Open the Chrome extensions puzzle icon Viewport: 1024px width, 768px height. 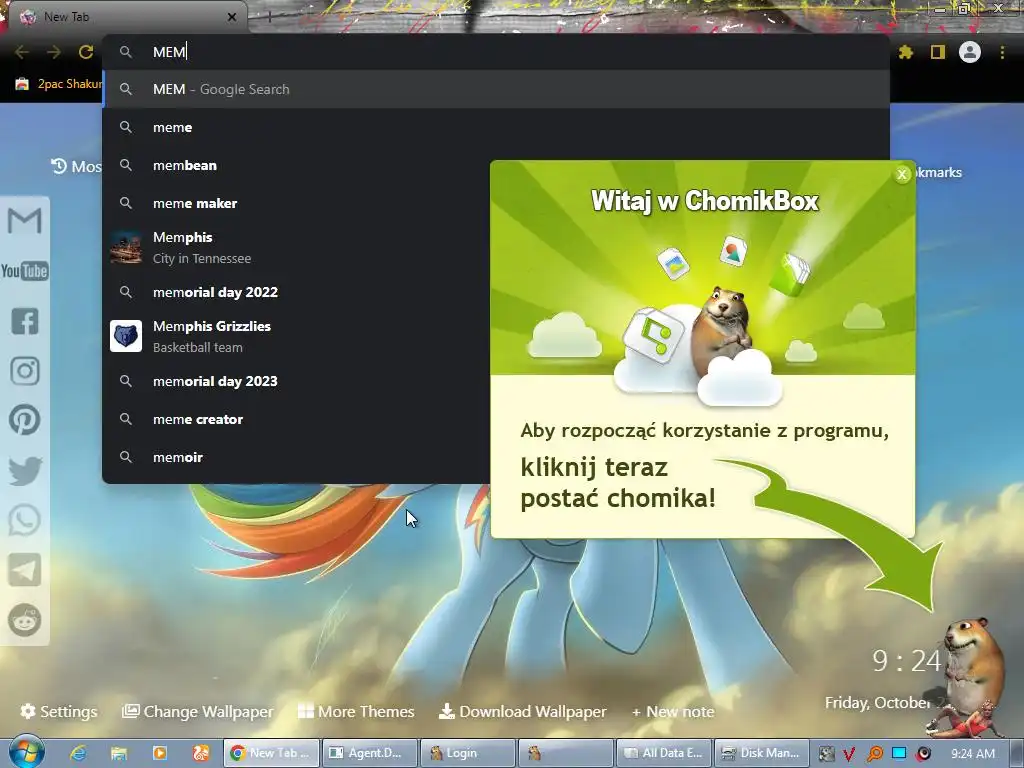905,52
